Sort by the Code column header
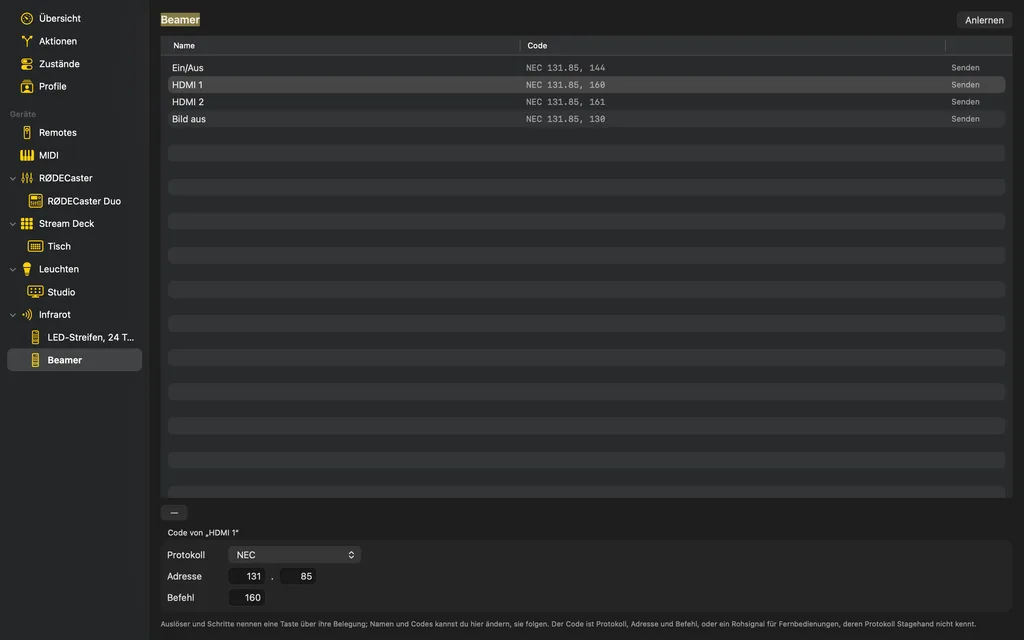Screen dimensions: 1024x640 pos(733,46)
